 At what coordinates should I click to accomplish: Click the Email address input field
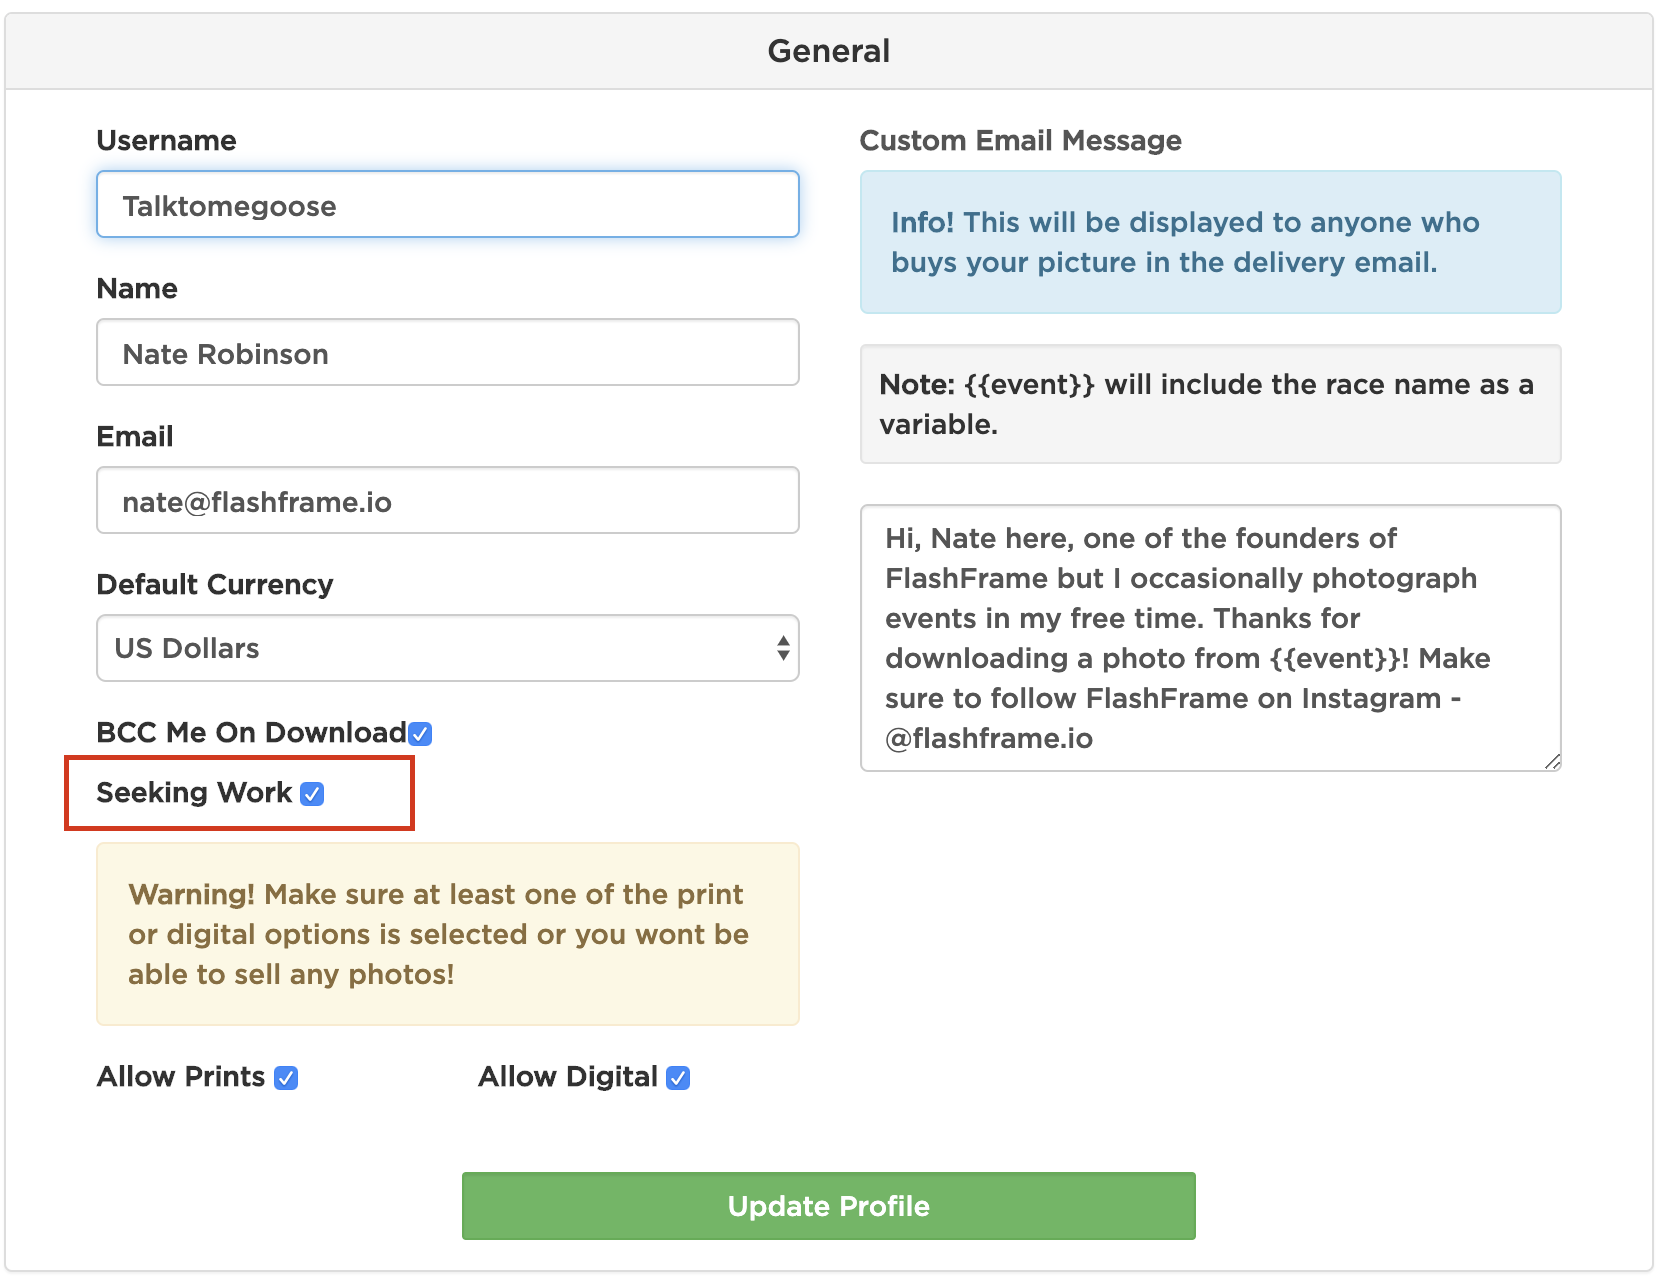pos(447,501)
